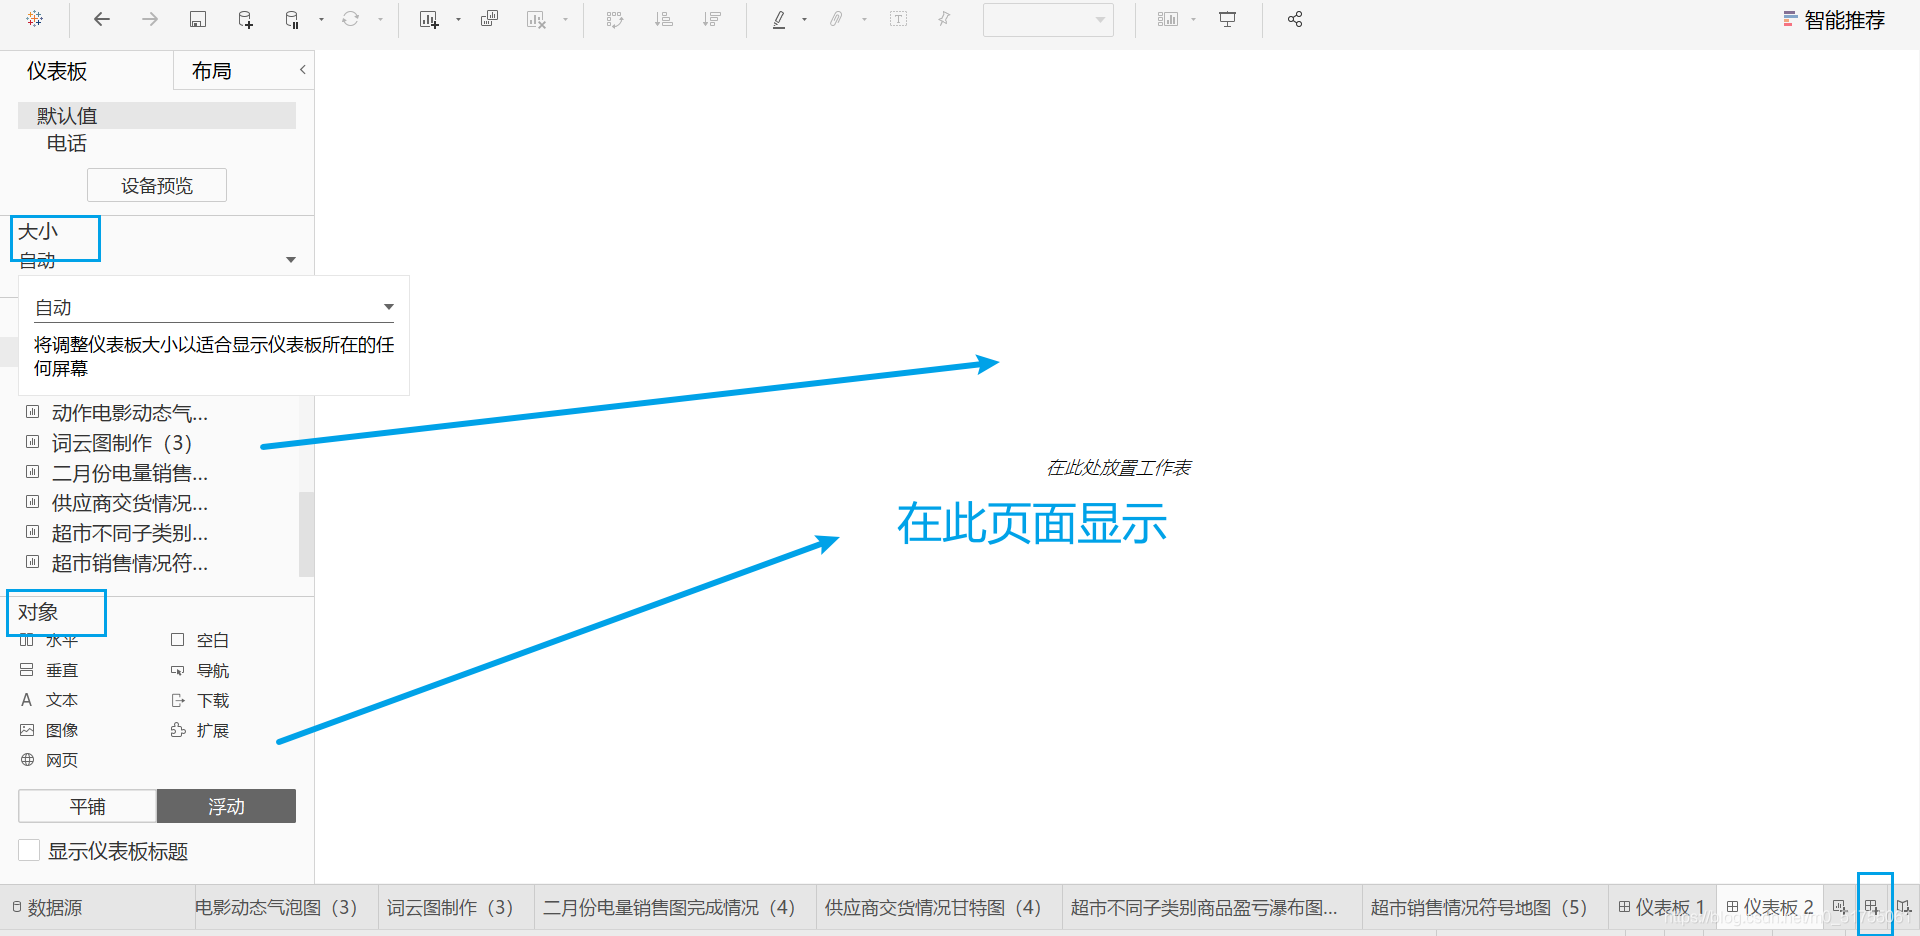Select sheet 供应商交货情况... in list
This screenshot has width=1920, height=936.
(x=130, y=503)
